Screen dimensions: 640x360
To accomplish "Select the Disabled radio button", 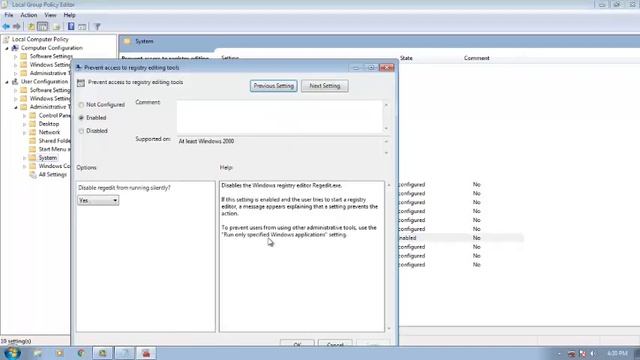I will click(x=81, y=131).
